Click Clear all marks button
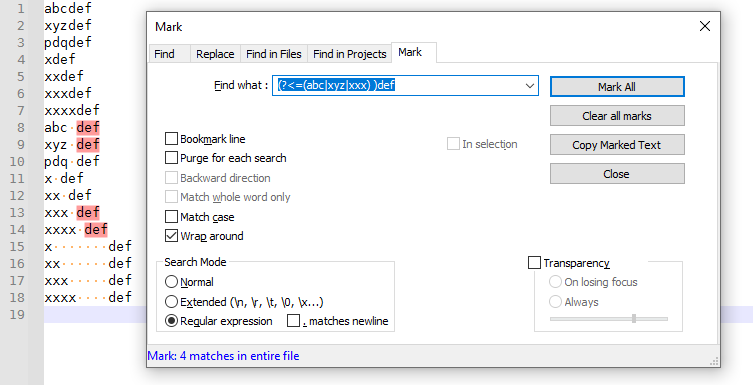Viewport: 753px width, 385px height. tap(617, 116)
